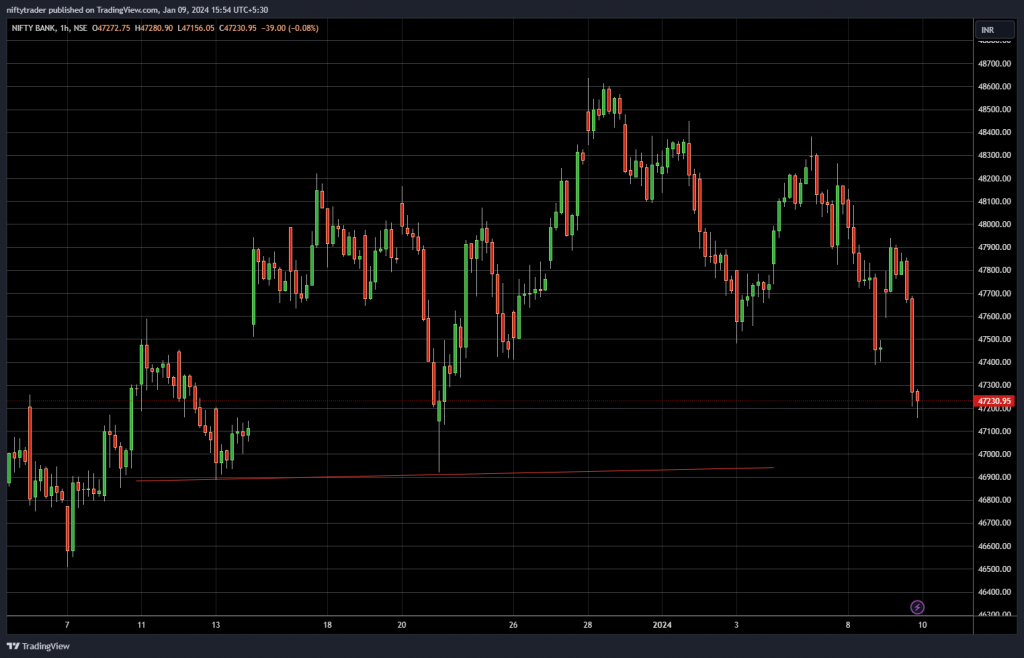Click the date 10 on the time axis
The width and height of the screenshot is (1024, 658).
click(922, 625)
